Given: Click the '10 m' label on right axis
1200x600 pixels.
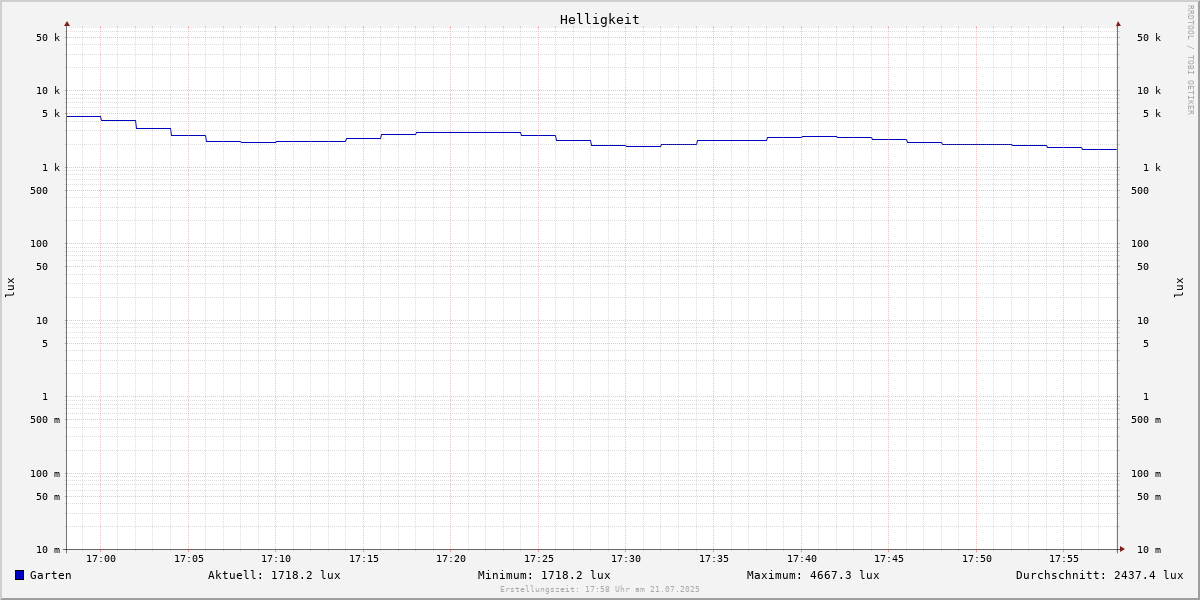Looking at the screenshot, I should [x=1149, y=550].
